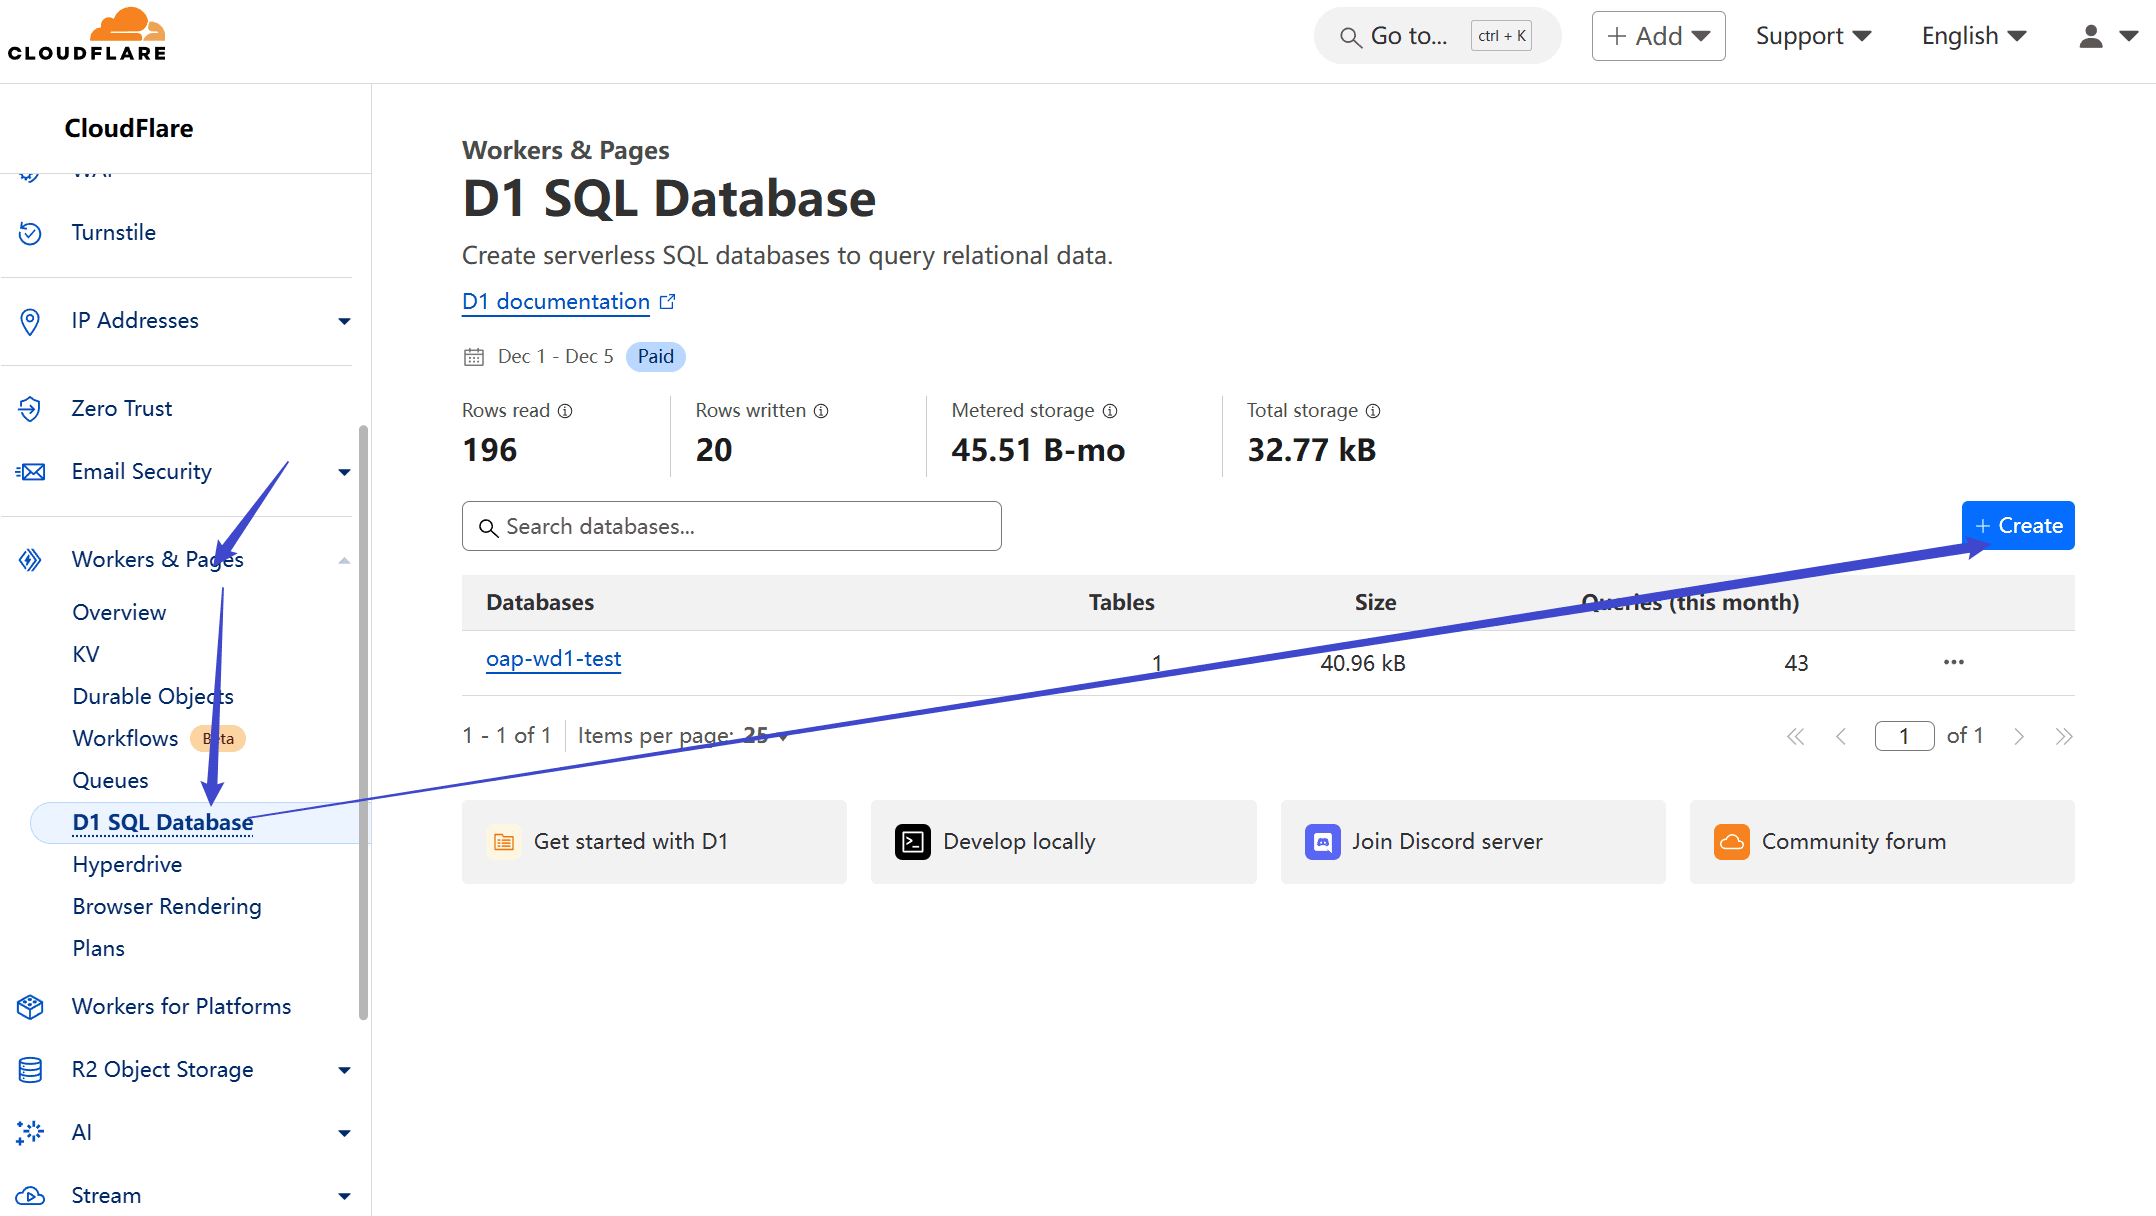Click the Zero Trust shield icon
Image resolution: width=2156 pixels, height=1216 pixels.
click(30, 409)
